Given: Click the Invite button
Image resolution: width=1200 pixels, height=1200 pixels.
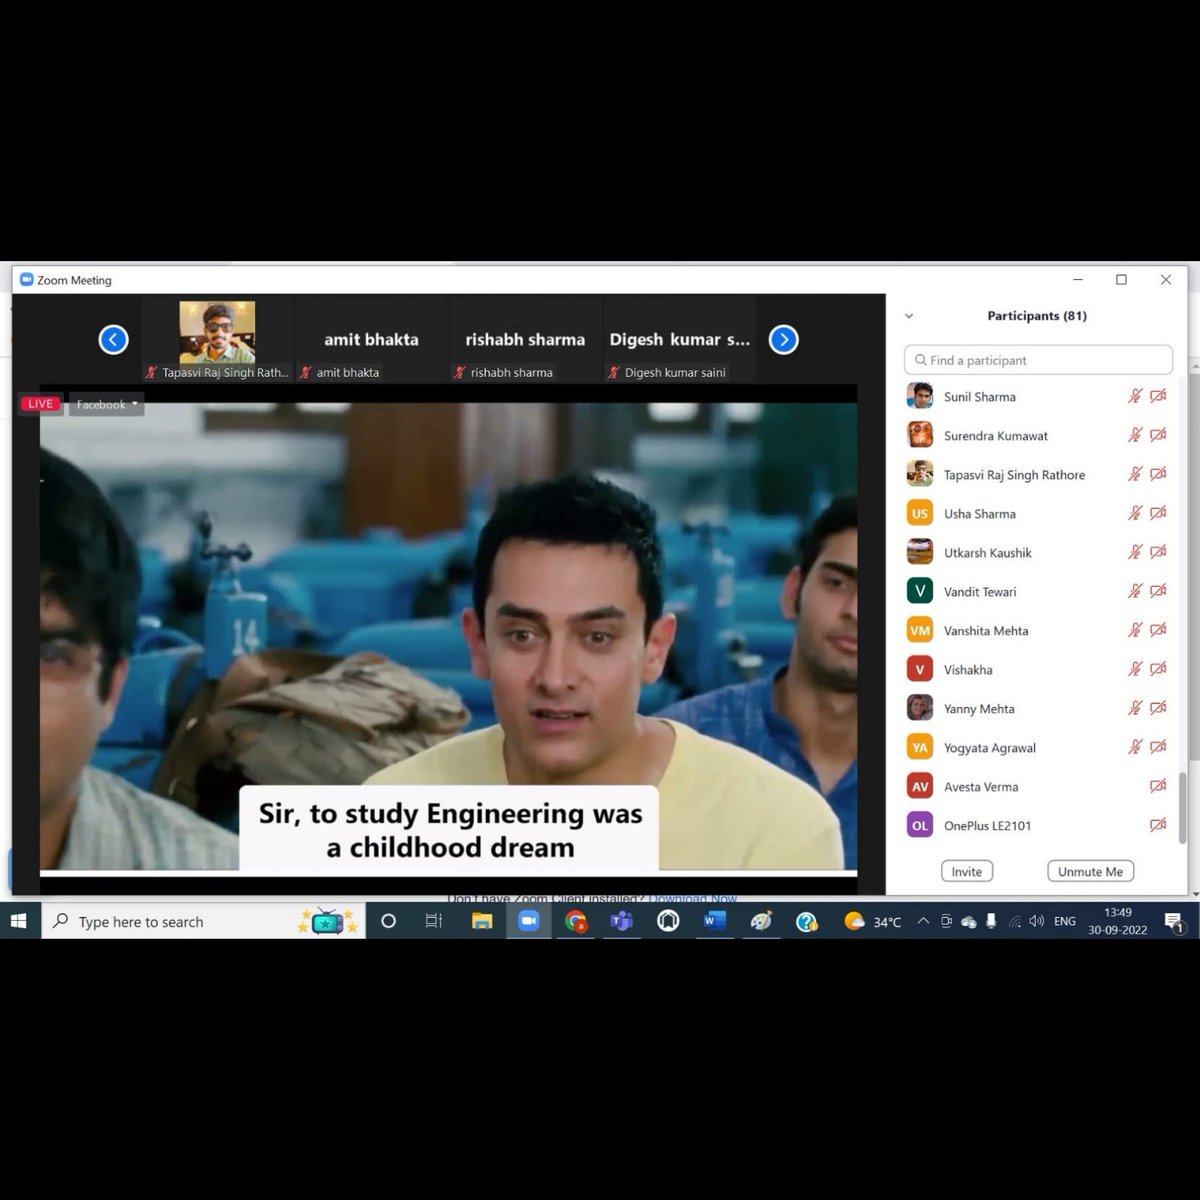Looking at the screenshot, I should (x=966, y=871).
